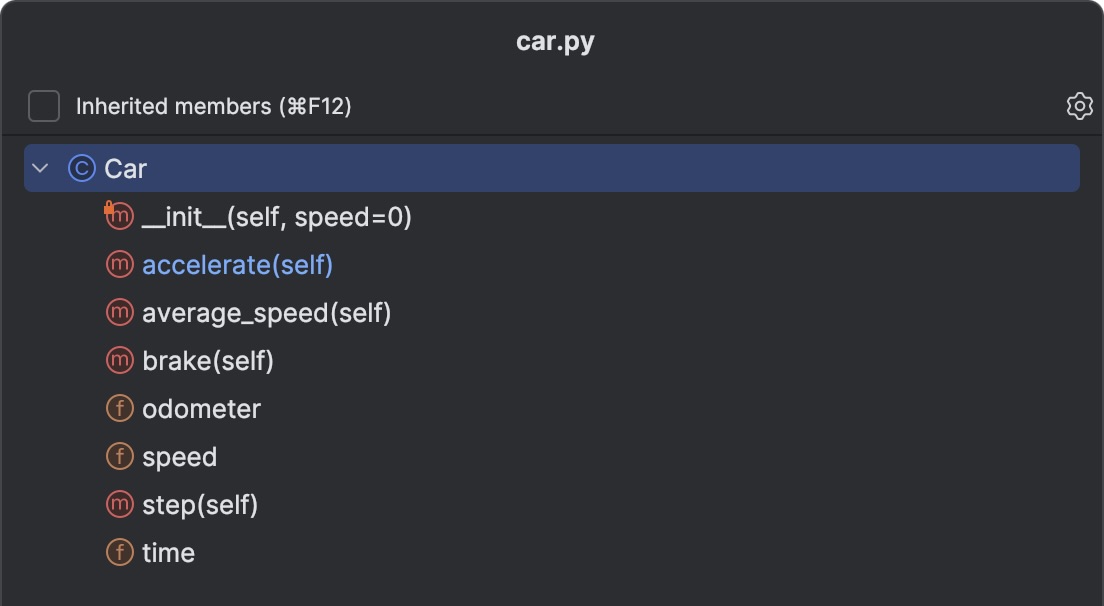Enable the Inherited members checkbox
Image resolution: width=1104 pixels, height=606 pixels.
click(x=43, y=106)
